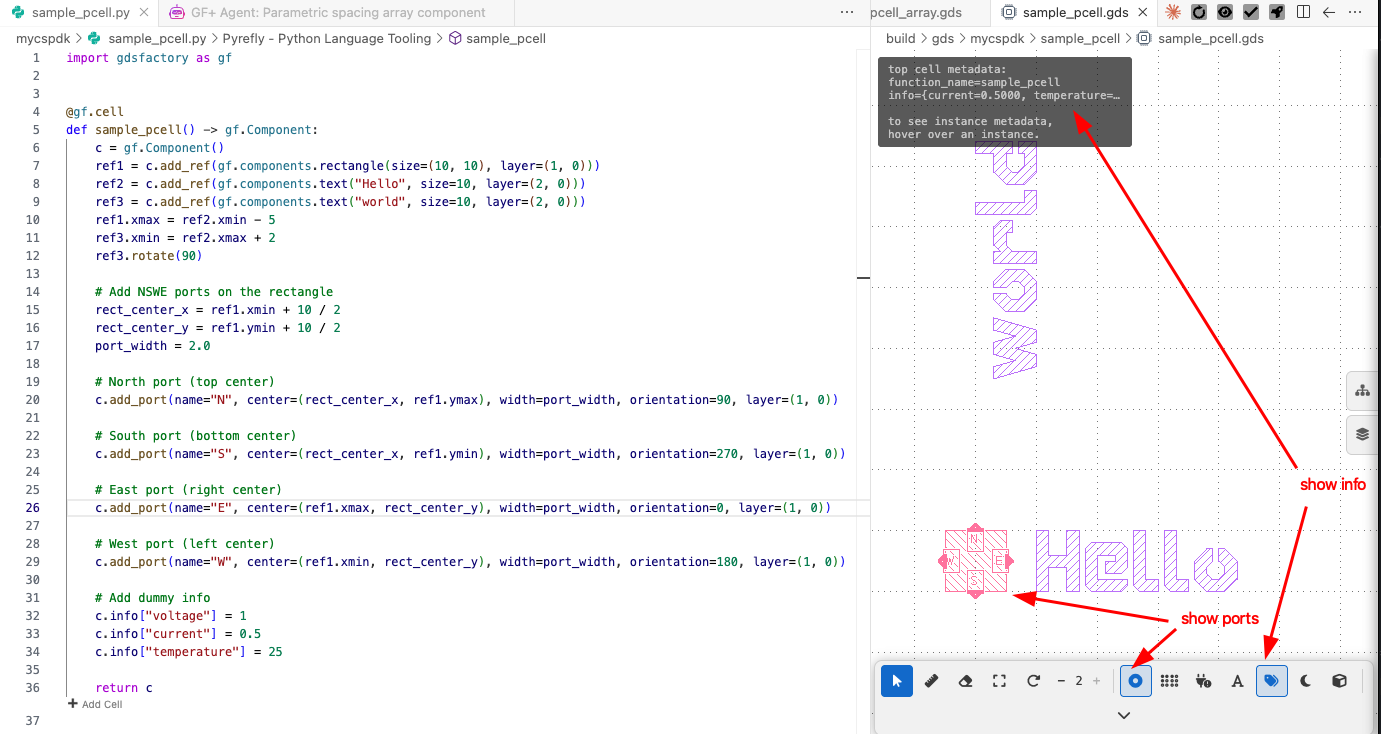Click the pink rectangle with ports in layout
Image resolution: width=1381 pixels, height=734 pixels.
pyautogui.click(x=975, y=562)
